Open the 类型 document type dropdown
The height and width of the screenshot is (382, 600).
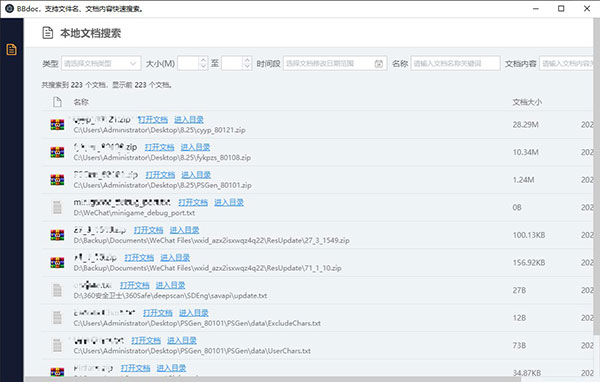101,63
